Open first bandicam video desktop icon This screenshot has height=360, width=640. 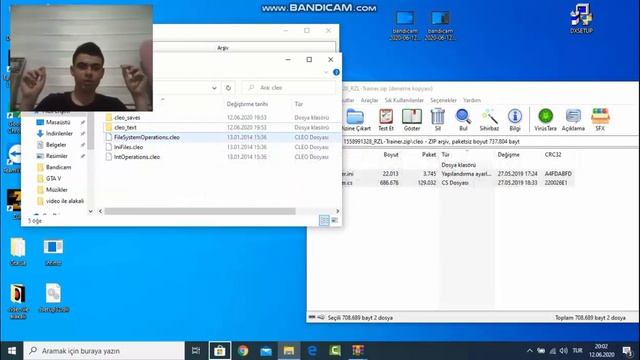[x=405, y=25]
